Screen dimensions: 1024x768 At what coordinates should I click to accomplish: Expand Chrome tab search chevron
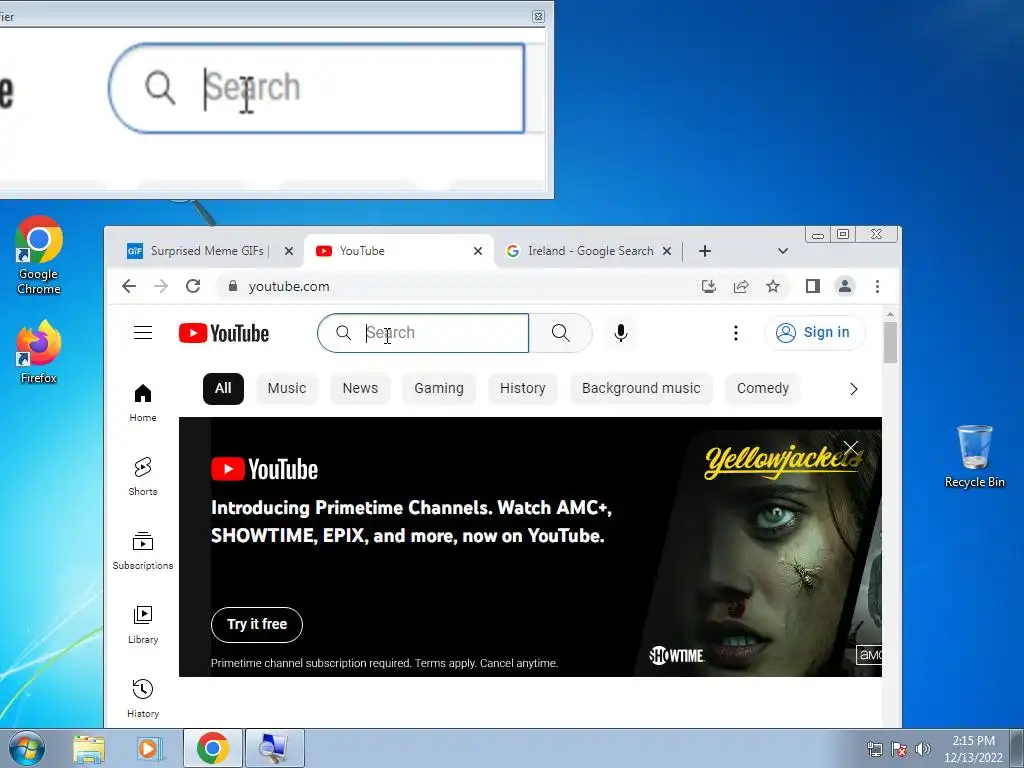click(x=783, y=251)
